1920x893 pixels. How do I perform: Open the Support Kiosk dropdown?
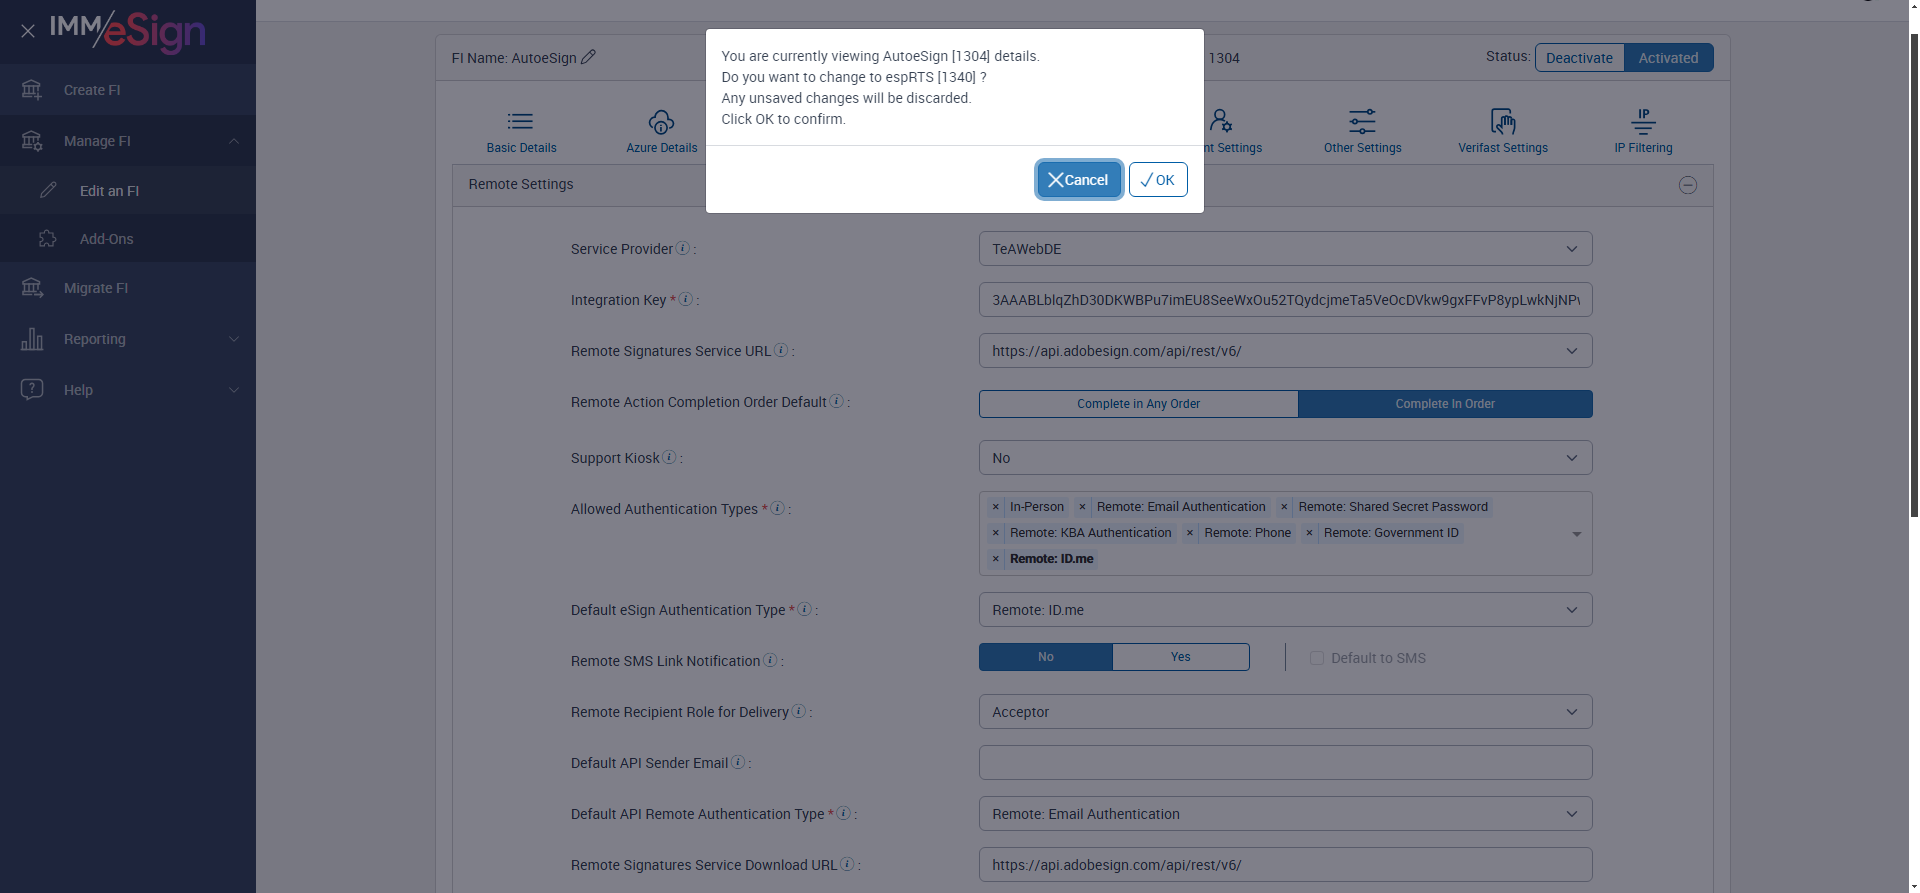coord(1285,458)
